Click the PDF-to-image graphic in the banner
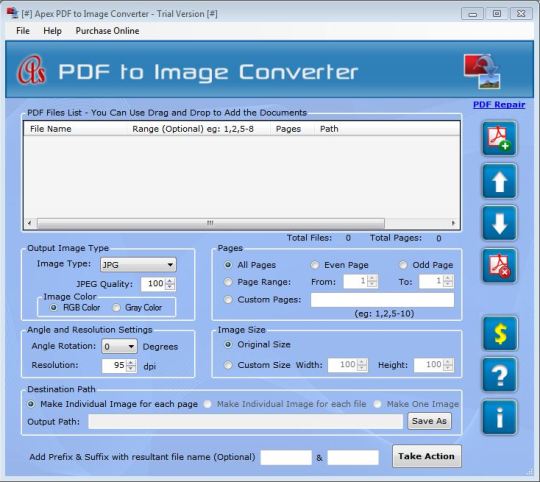 pos(482,71)
